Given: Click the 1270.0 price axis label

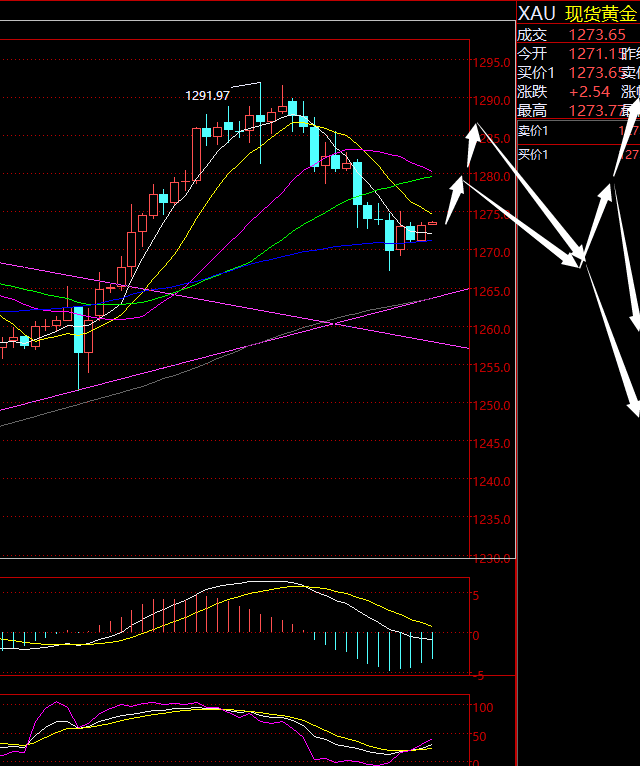Looking at the screenshot, I should coord(491,253).
